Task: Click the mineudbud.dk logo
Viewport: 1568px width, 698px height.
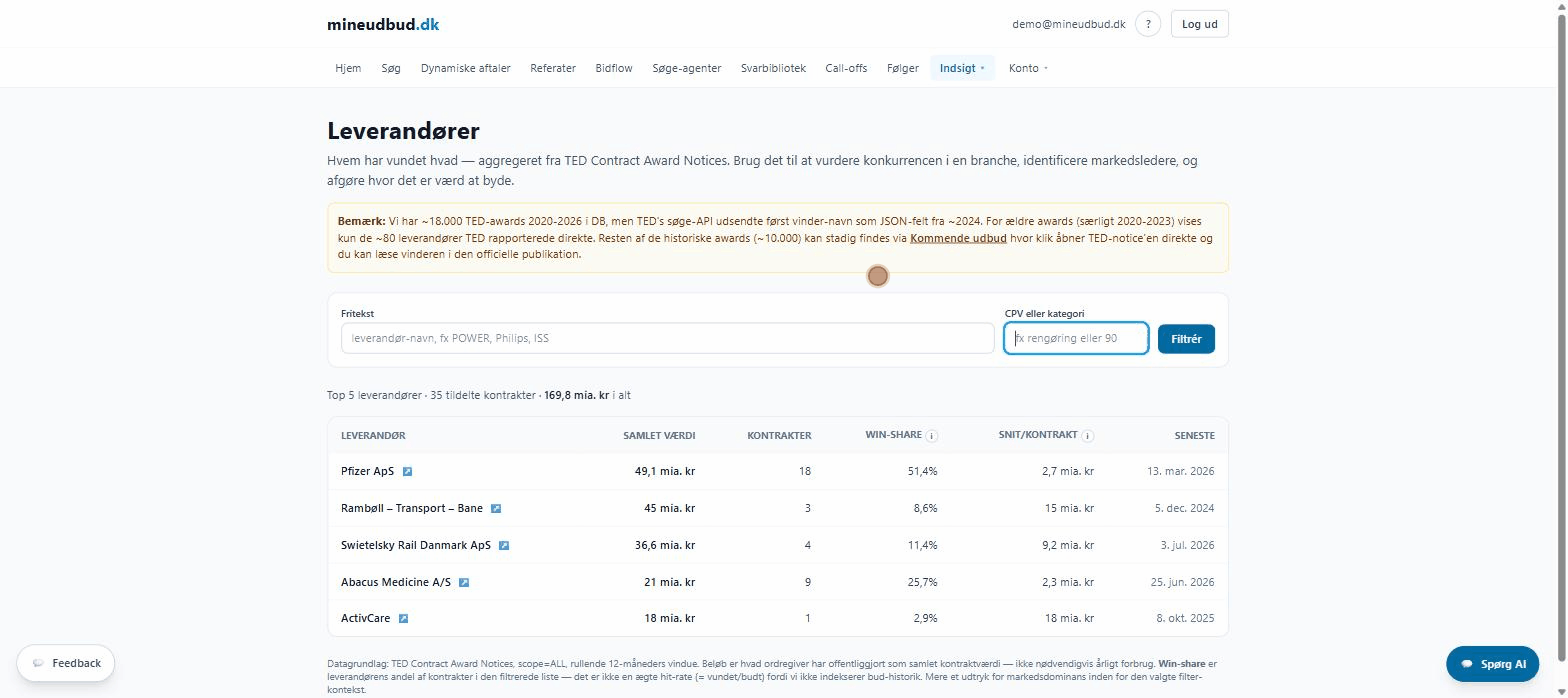Action: (383, 24)
